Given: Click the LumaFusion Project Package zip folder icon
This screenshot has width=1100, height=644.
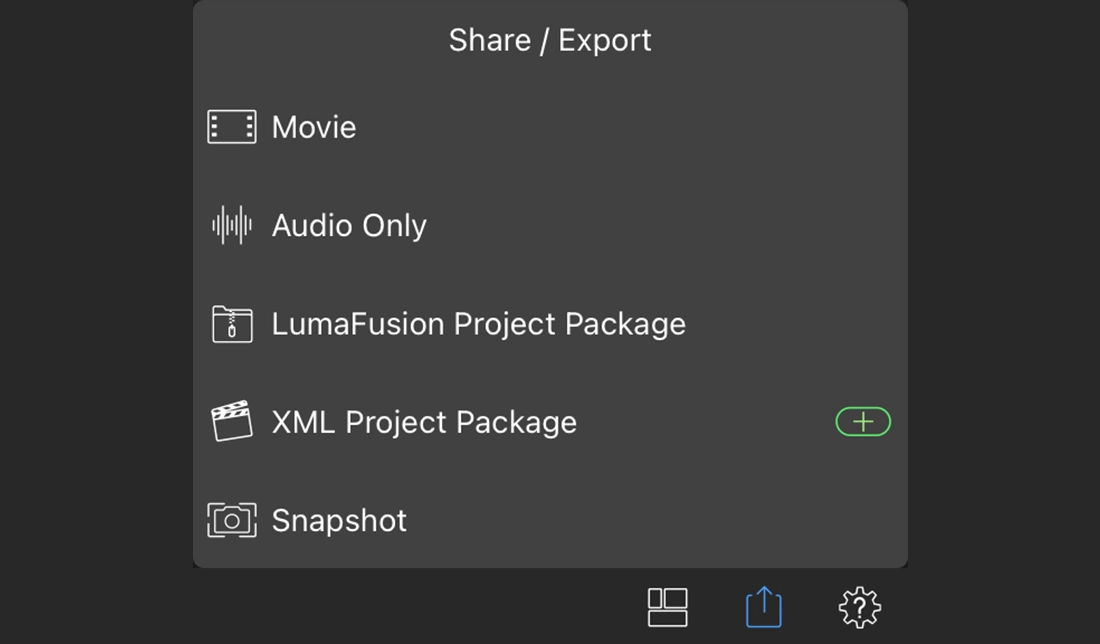Looking at the screenshot, I should tap(232, 324).
